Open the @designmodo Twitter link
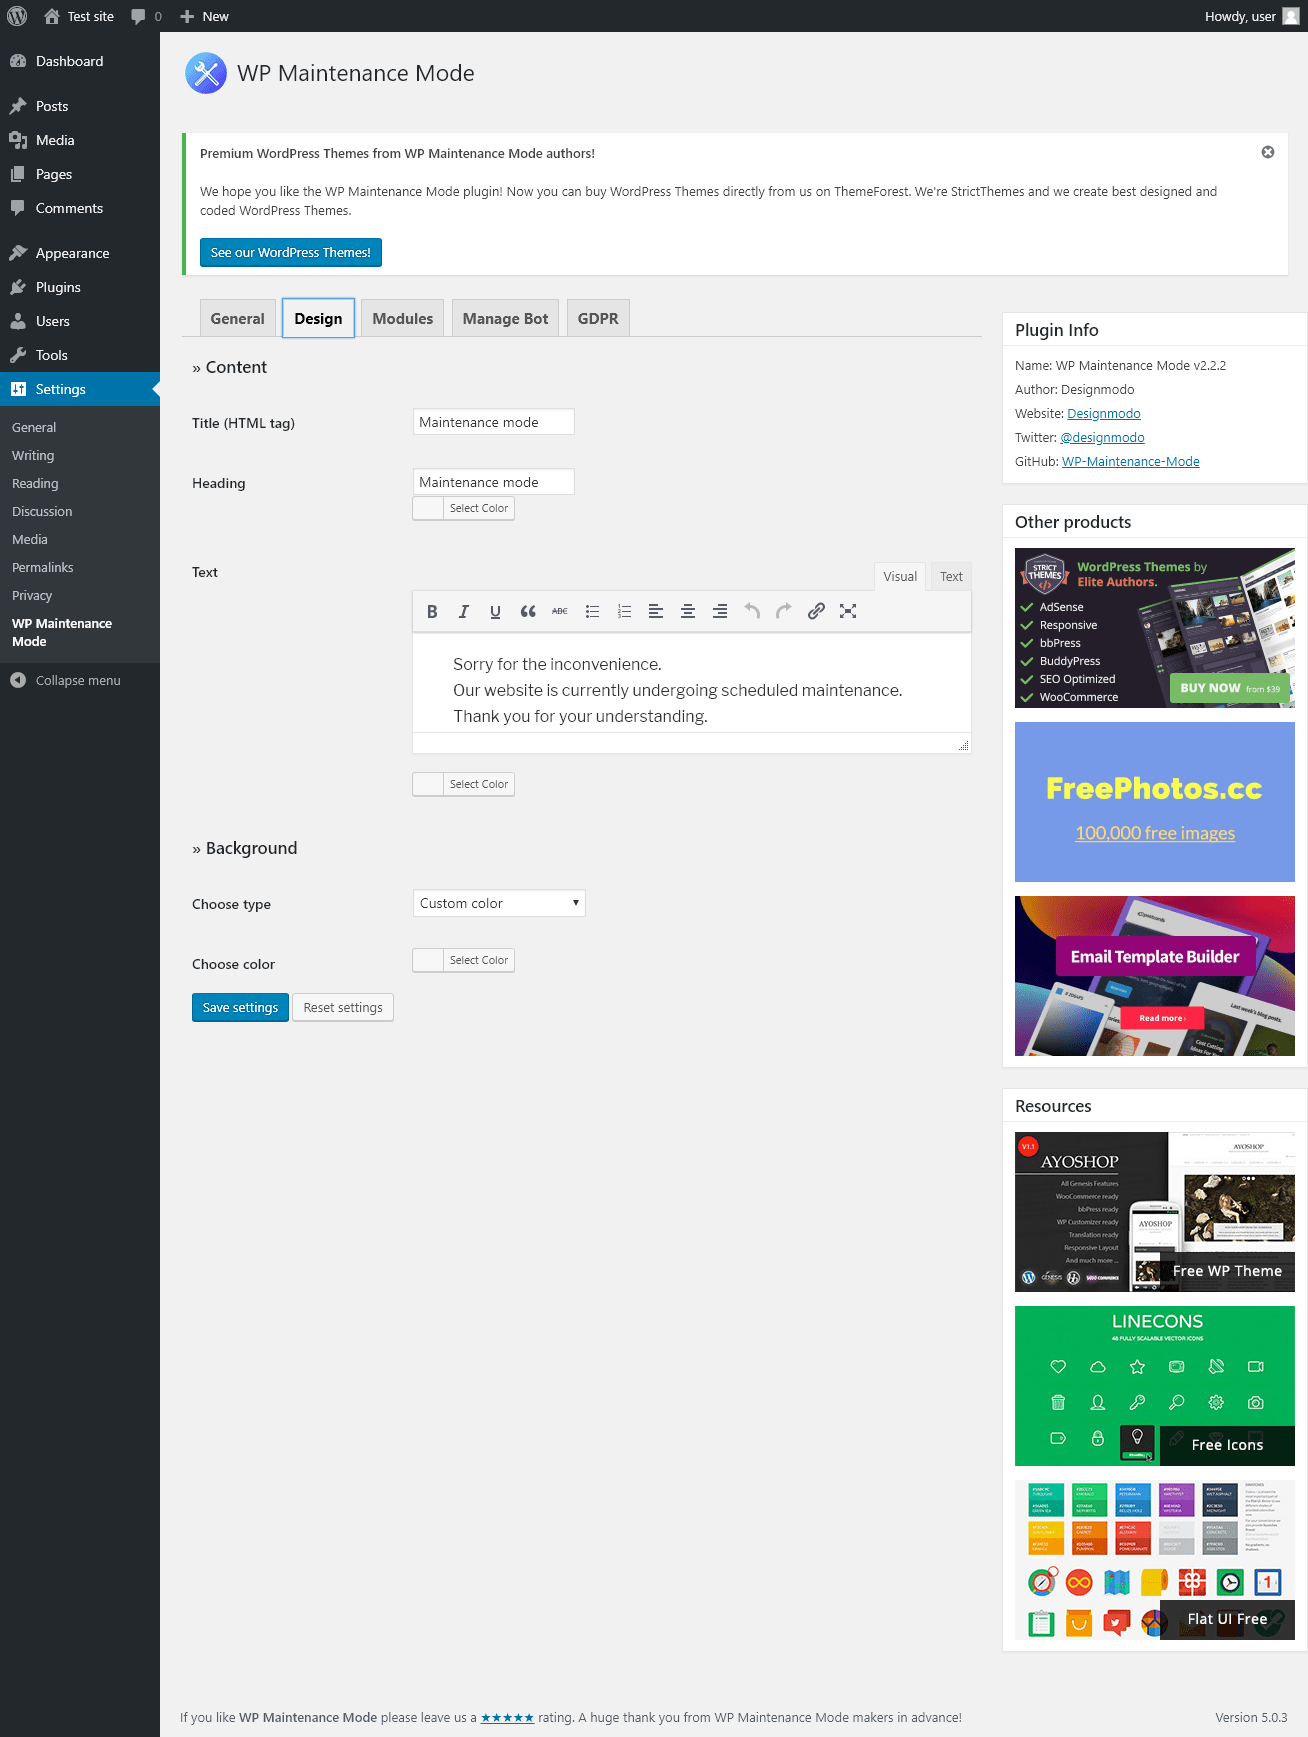1308x1737 pixels. click(1102, 438)
